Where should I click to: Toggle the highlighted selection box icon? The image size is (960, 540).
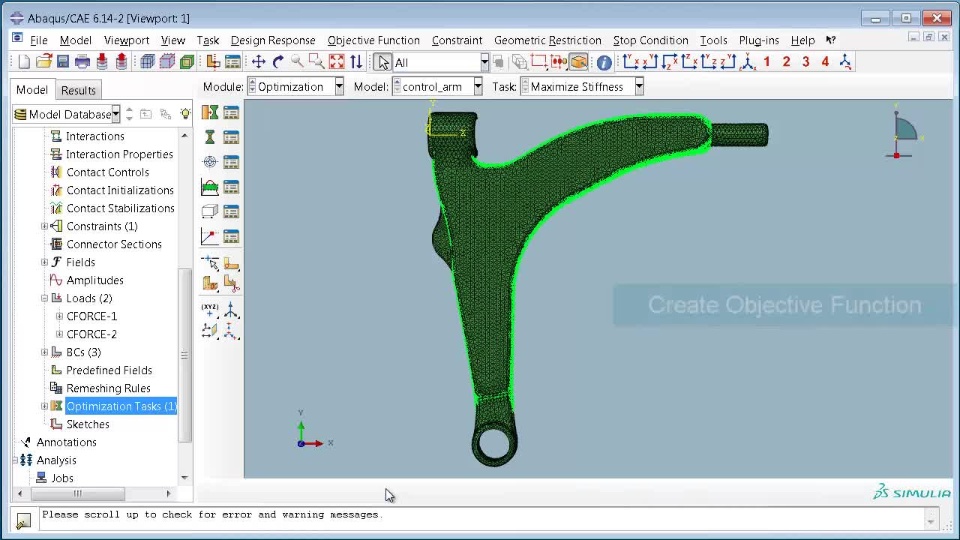579,62
